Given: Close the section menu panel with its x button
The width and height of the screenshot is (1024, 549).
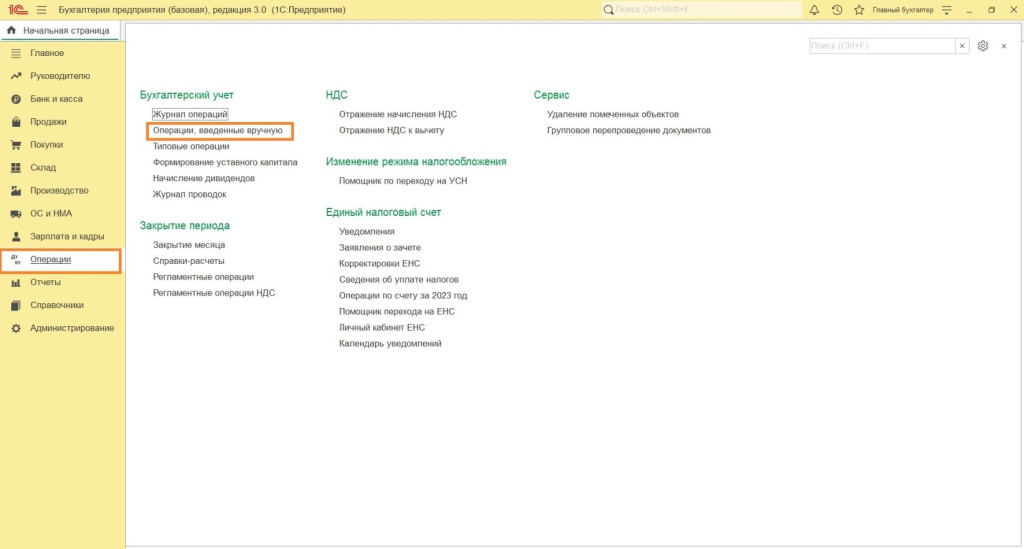Looking at the screenshot, I should [x=1004, y=46].
